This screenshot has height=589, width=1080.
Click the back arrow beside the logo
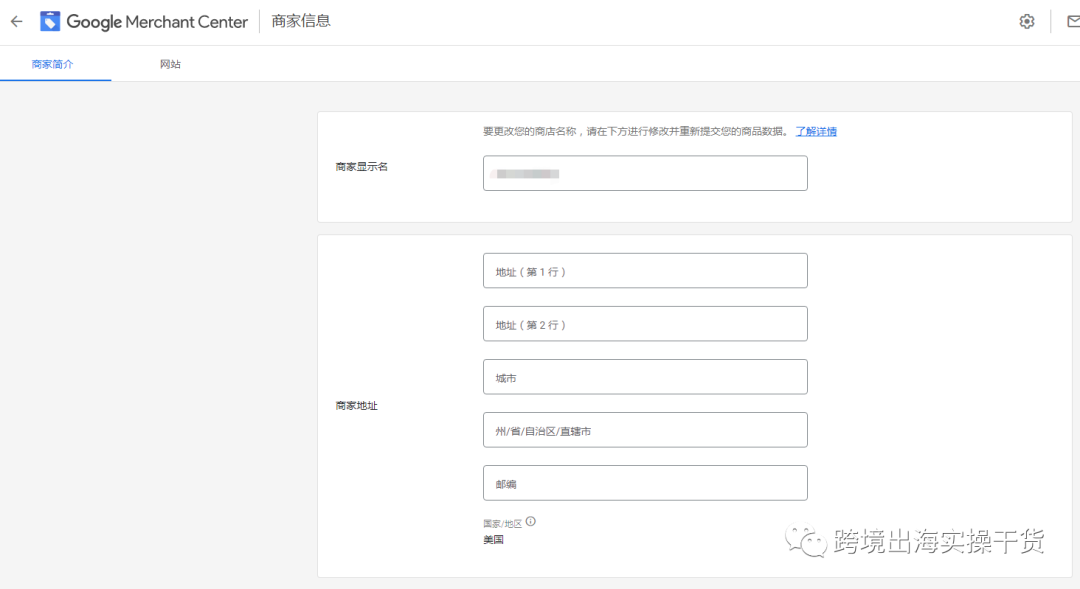point(16,20)
